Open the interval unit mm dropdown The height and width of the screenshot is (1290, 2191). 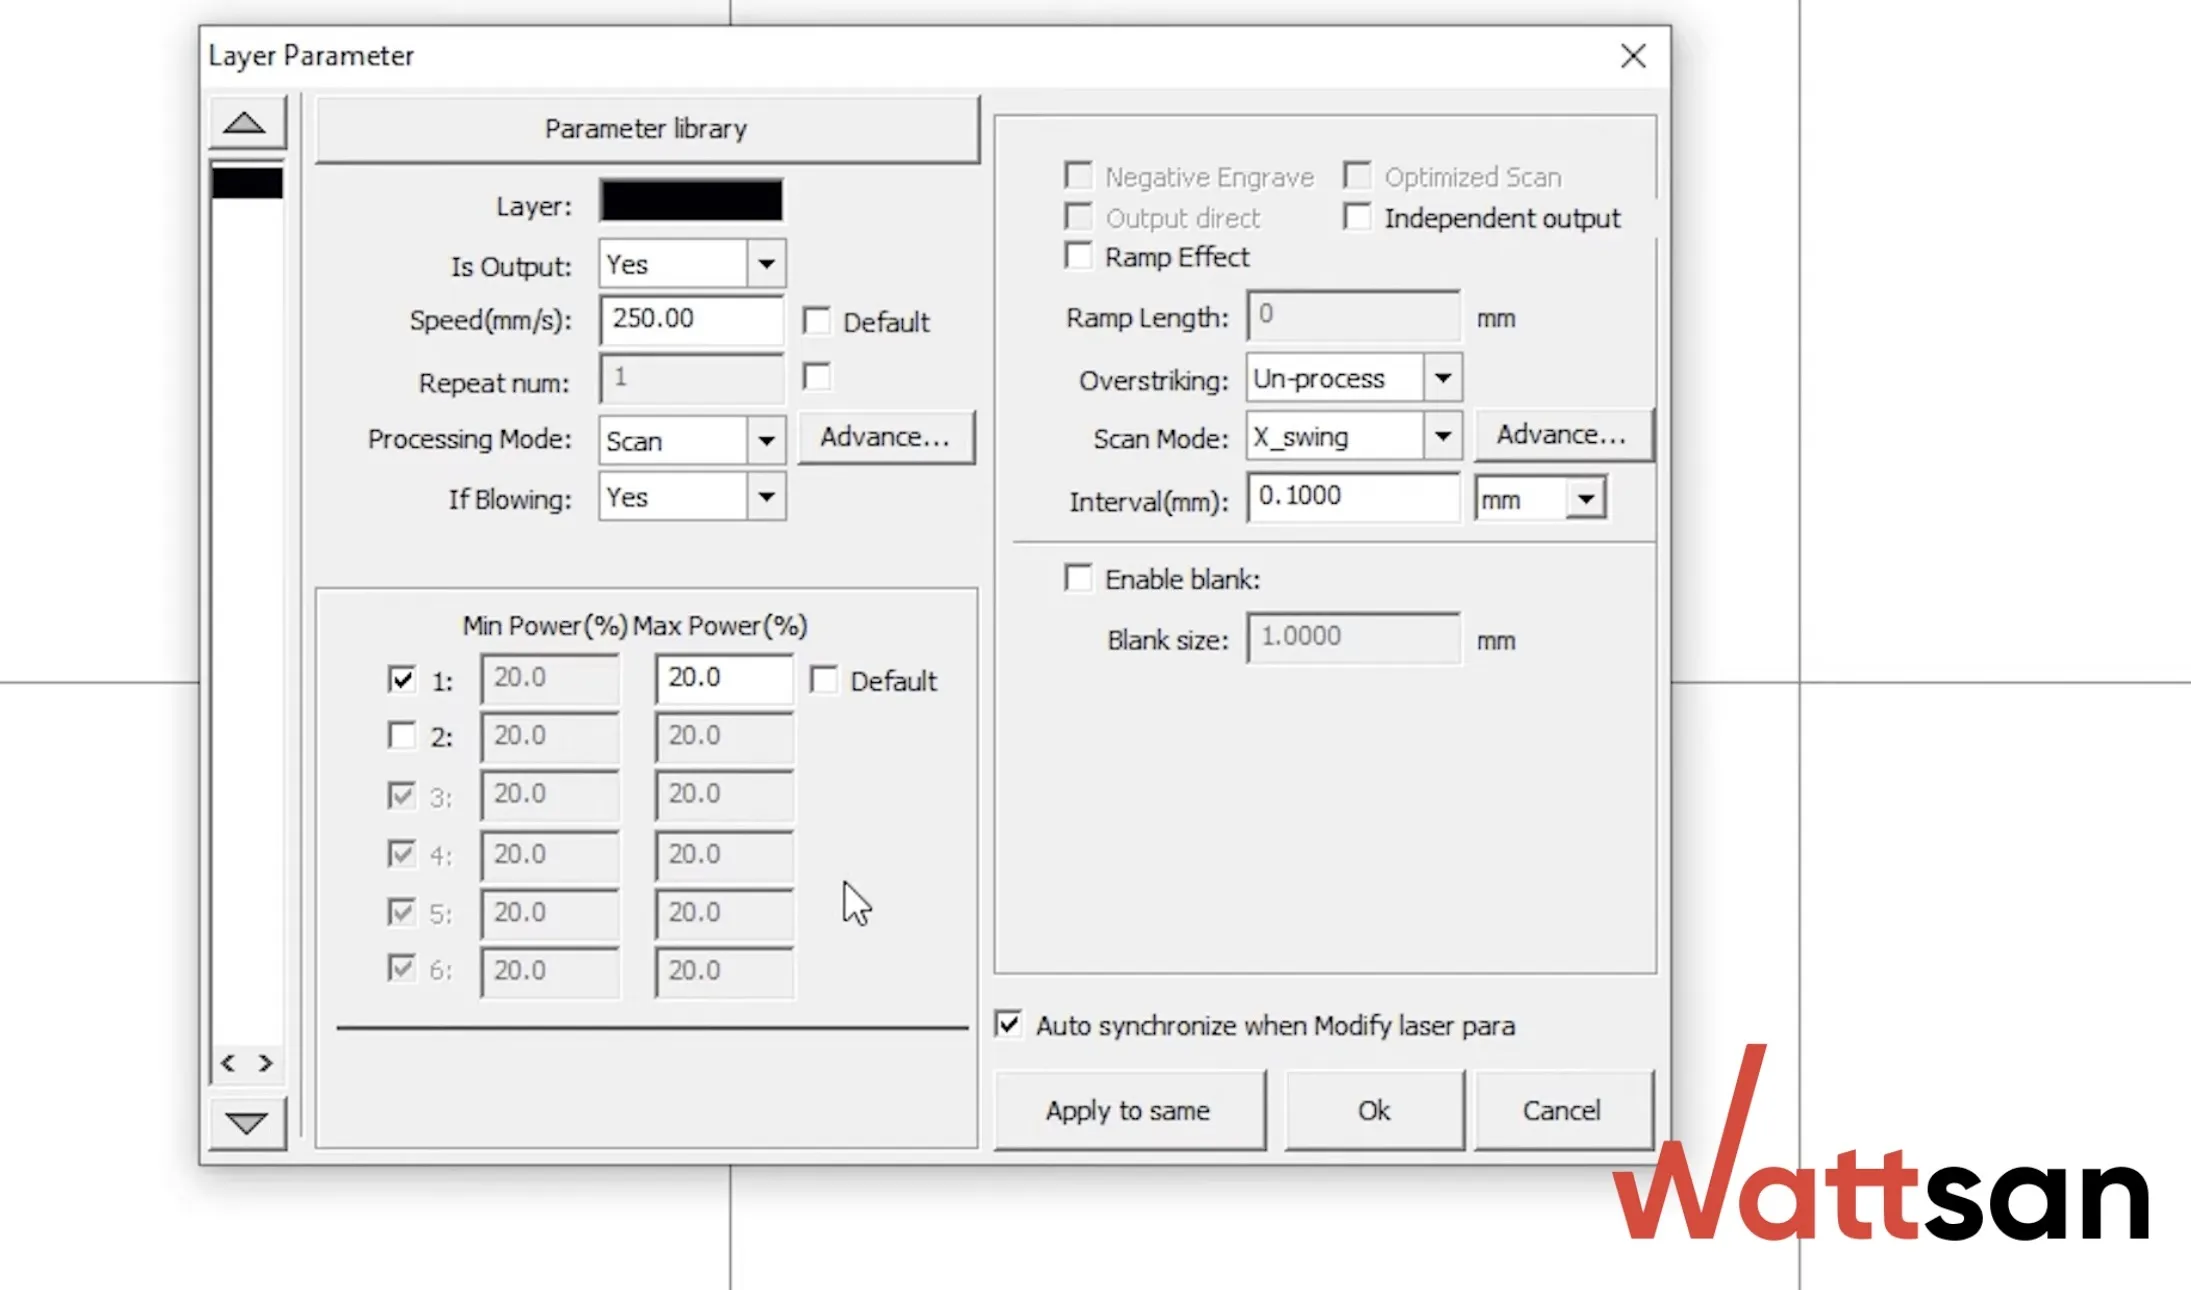(x=1586, y=498)
